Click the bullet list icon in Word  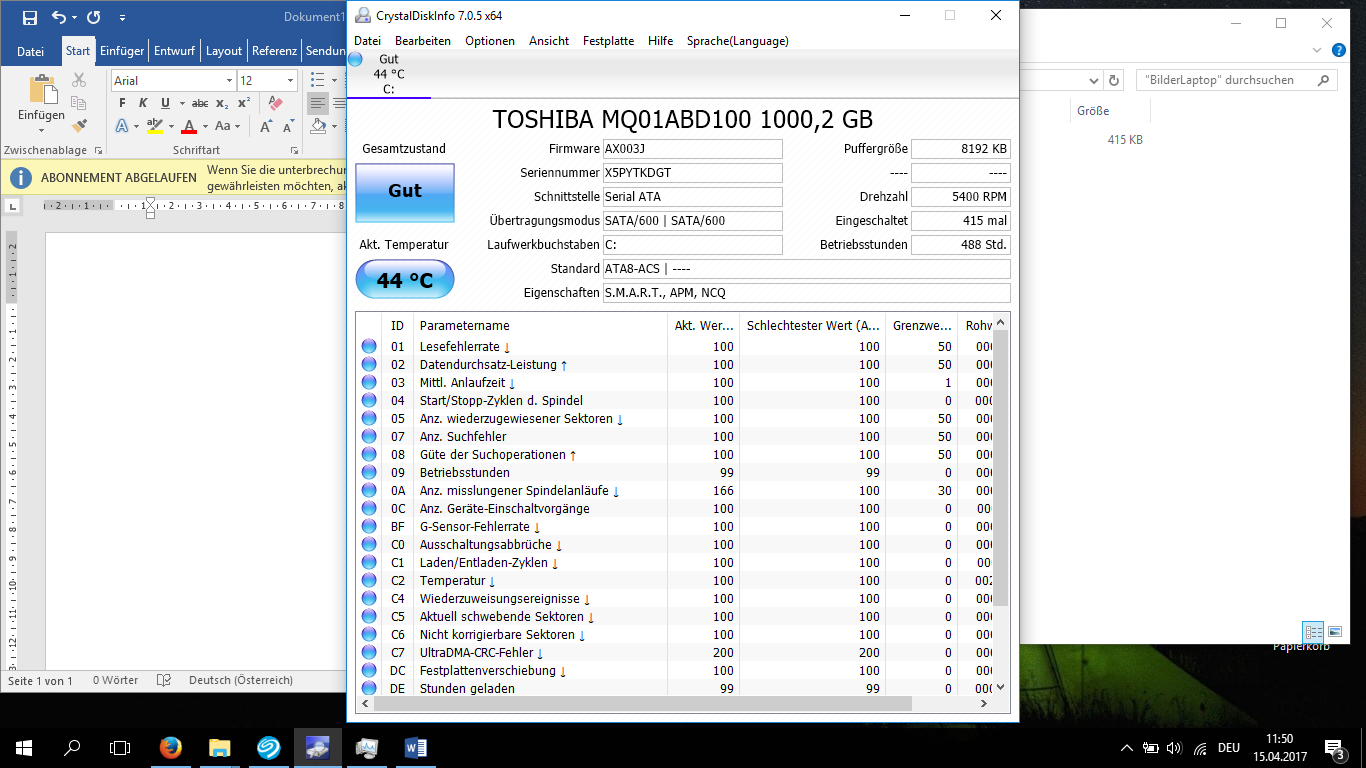316,80
